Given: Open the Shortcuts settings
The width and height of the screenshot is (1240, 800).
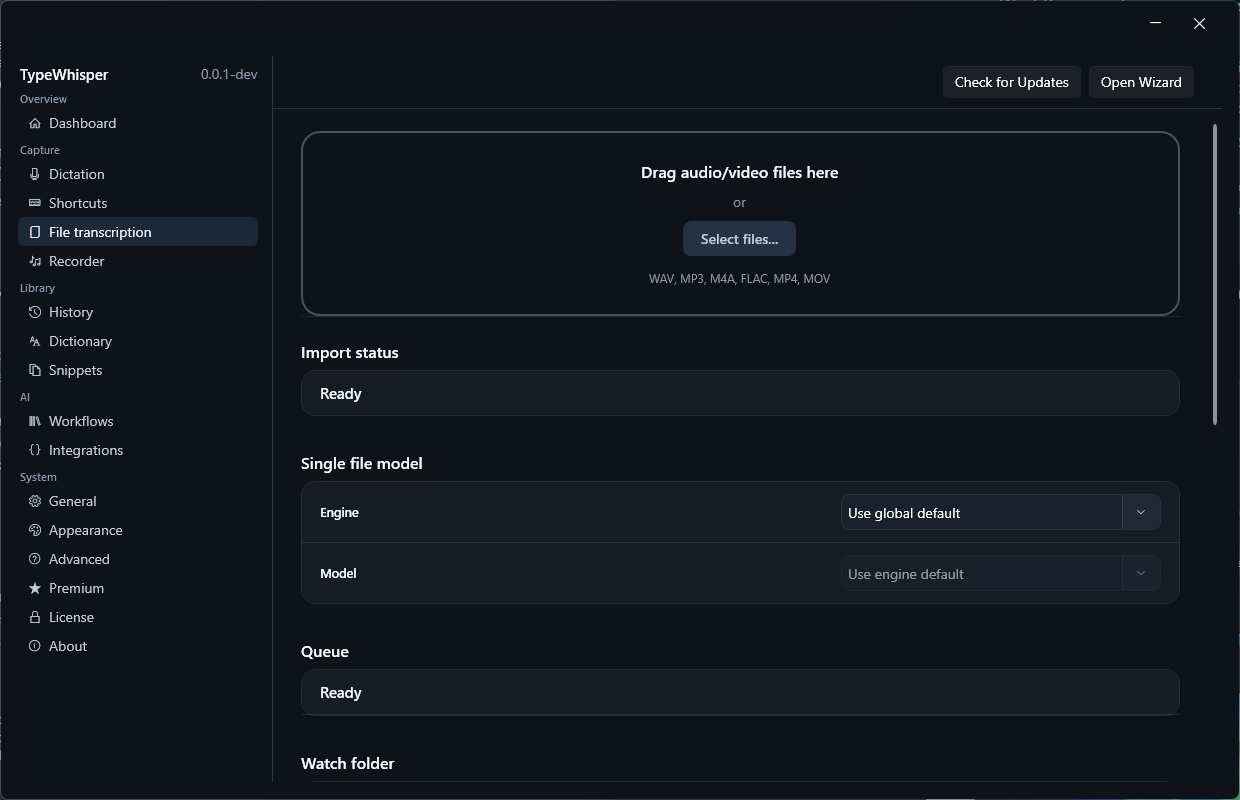Looking at the screenshot, I should tap(138, 203).
